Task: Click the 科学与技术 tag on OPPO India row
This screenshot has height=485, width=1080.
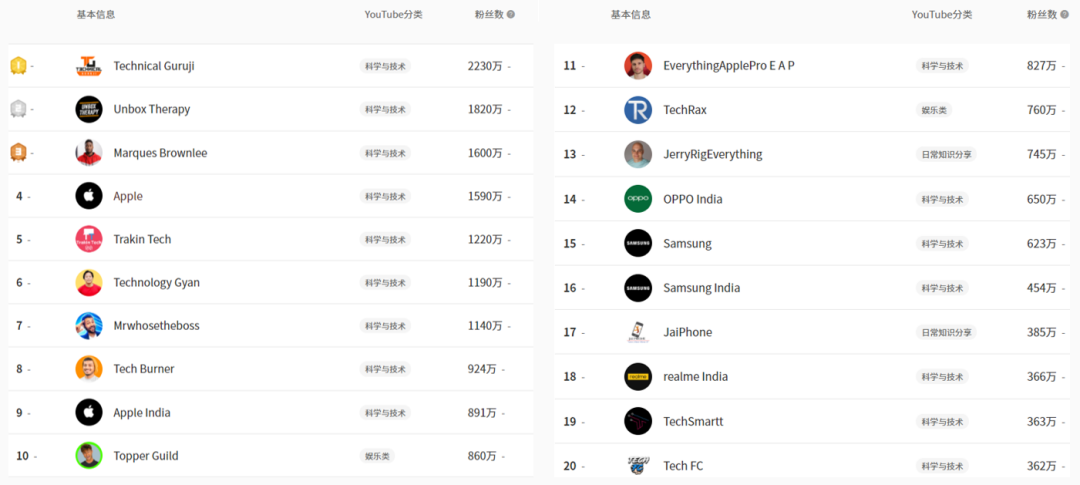Action: [x=942, y=199]
